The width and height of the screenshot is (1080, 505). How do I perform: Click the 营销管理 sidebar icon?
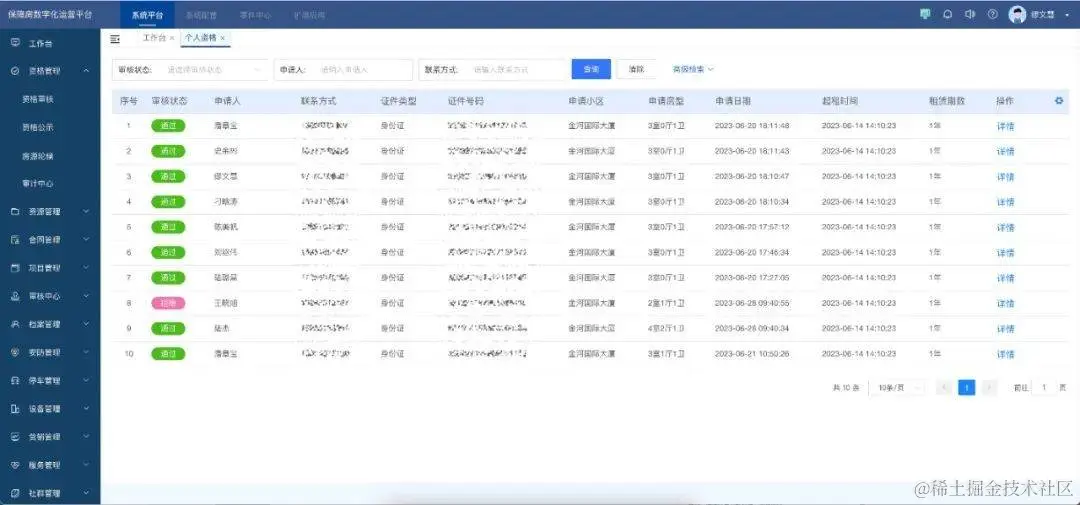[15, 437]
